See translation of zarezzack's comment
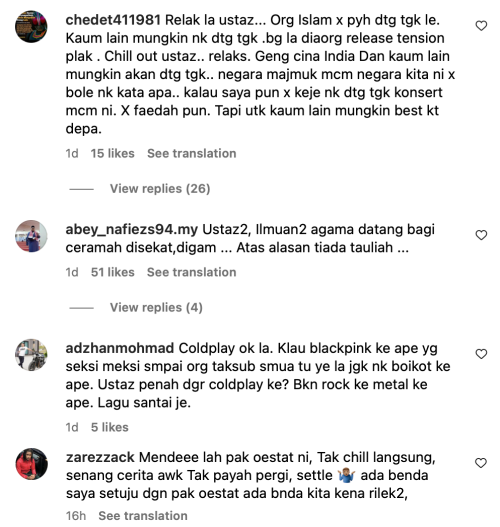 coord(143,516)
